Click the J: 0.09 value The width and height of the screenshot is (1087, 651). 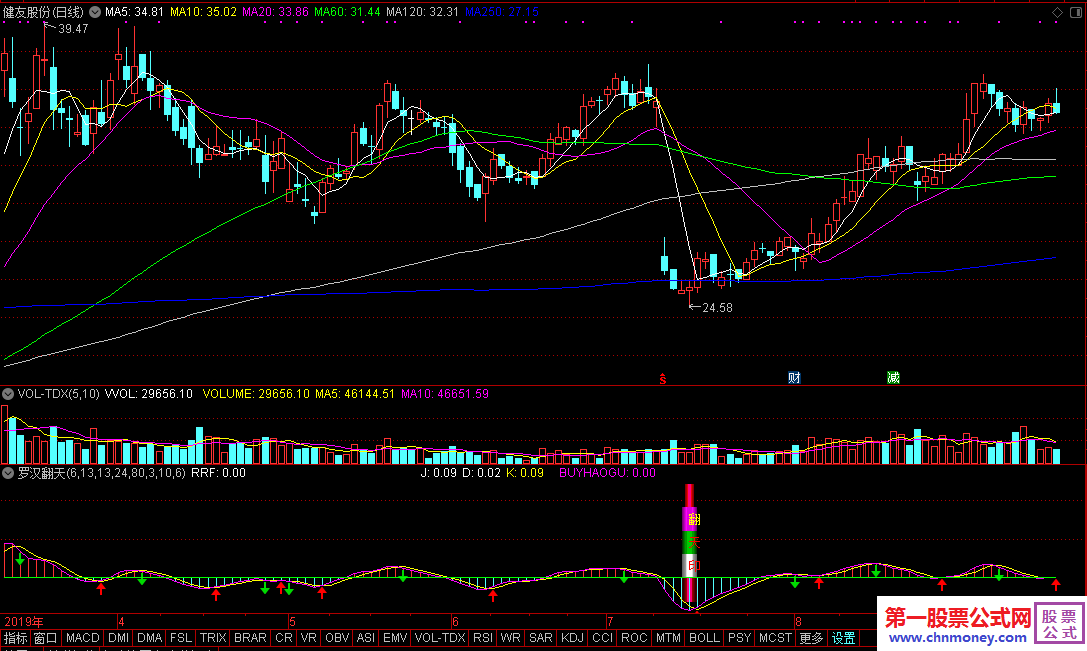[439, 473]
